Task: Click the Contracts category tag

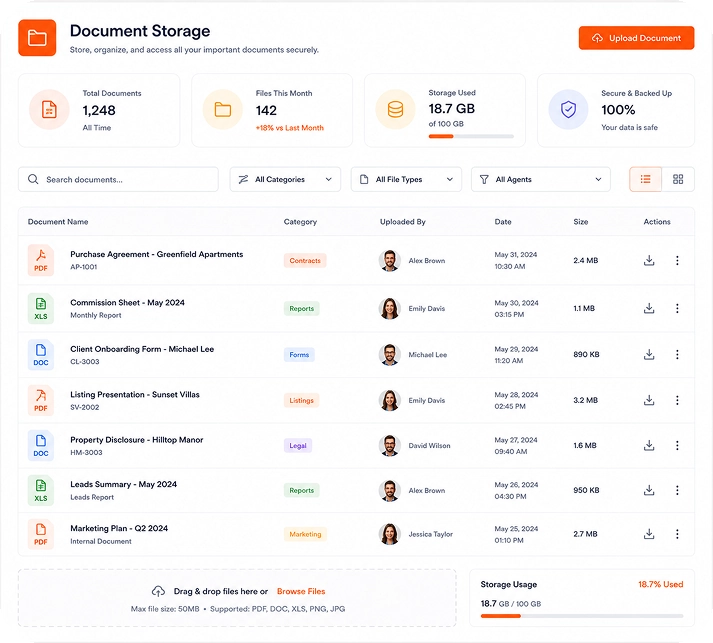Action: pos(305,261)
